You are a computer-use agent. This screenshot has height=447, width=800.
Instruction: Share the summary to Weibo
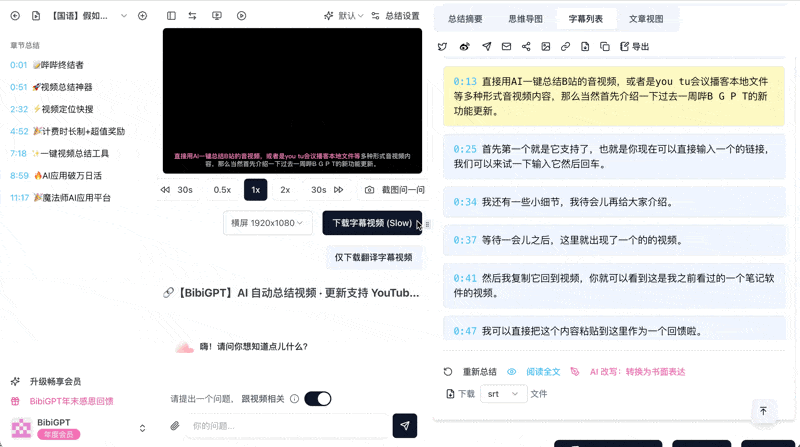pyautogui.click(x=464, y=47)
